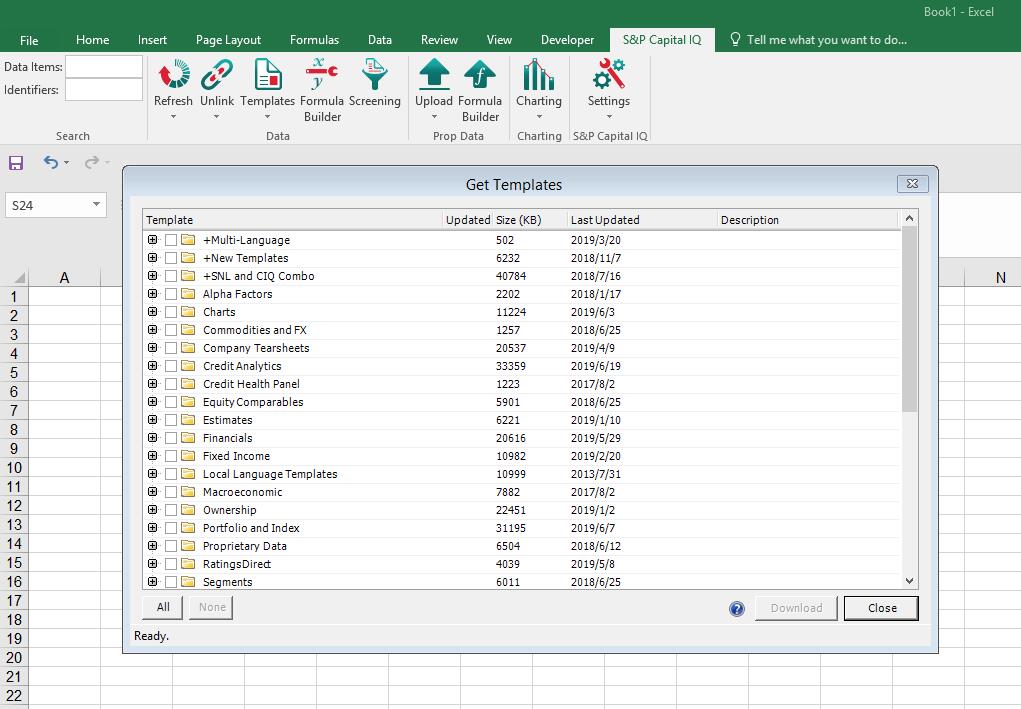1021x709 pixels.
Task: Open the Charting tool
Action: [538, 76]
